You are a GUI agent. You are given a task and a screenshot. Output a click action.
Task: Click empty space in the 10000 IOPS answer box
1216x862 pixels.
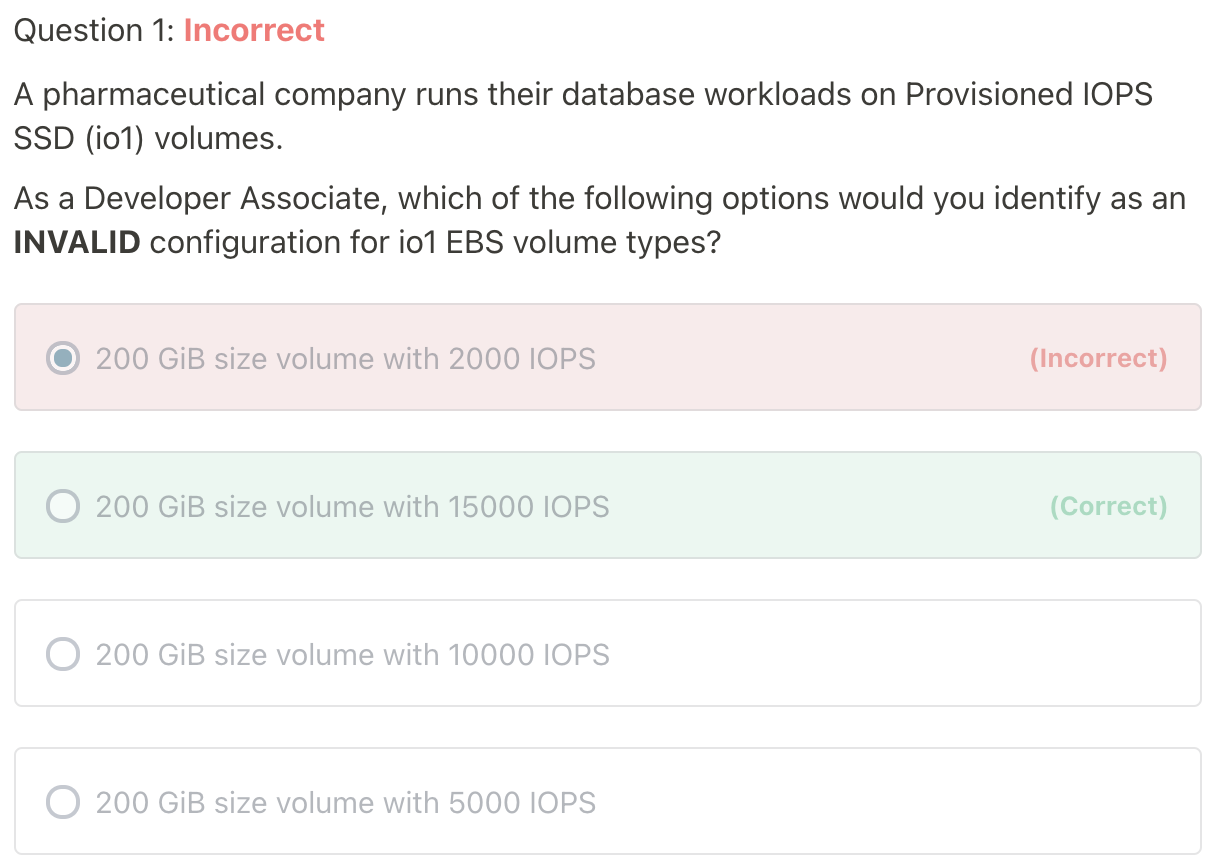[x=900, y=654]
